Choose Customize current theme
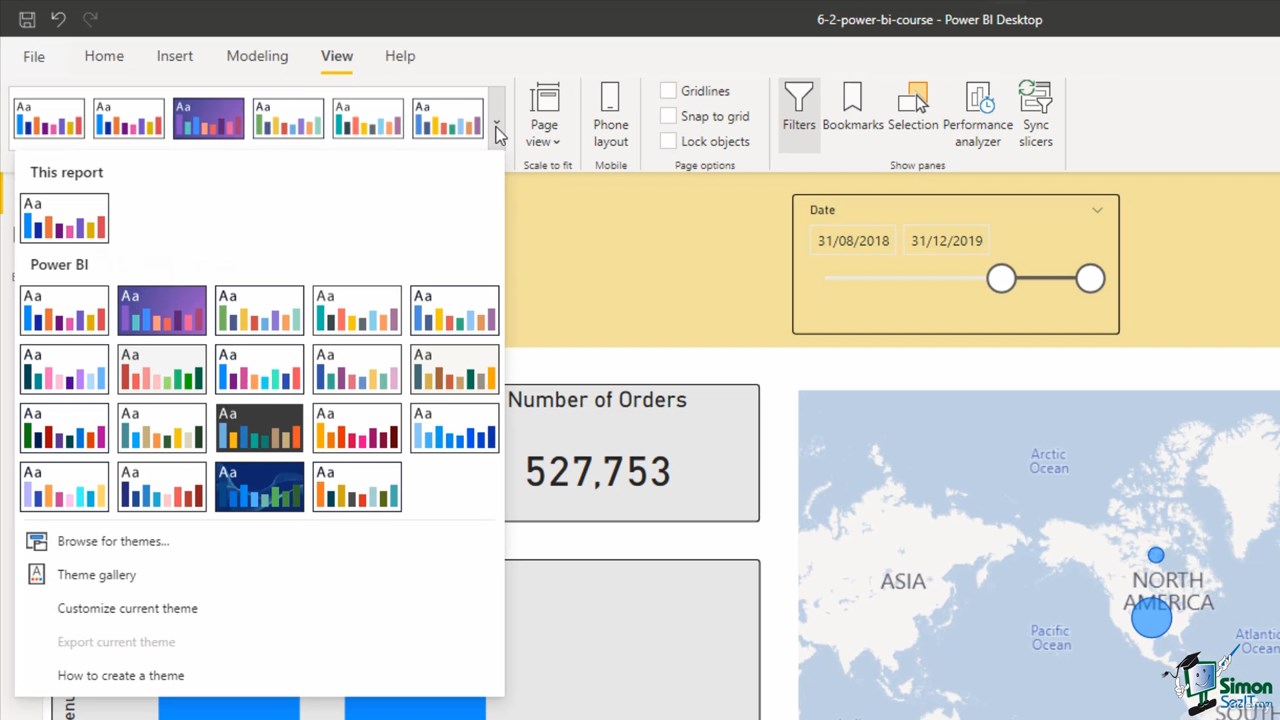1280x720 pixels. tap(127, 608)
